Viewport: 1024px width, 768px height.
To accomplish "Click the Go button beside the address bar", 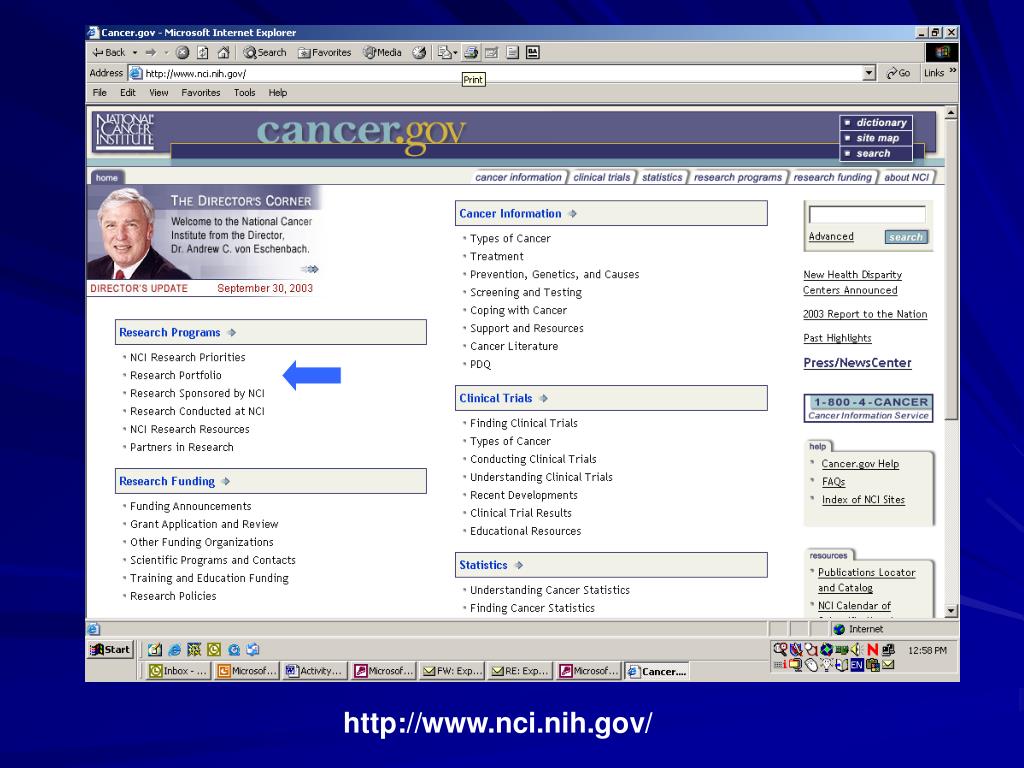I will pyautogui.click(x=898, y=73).
